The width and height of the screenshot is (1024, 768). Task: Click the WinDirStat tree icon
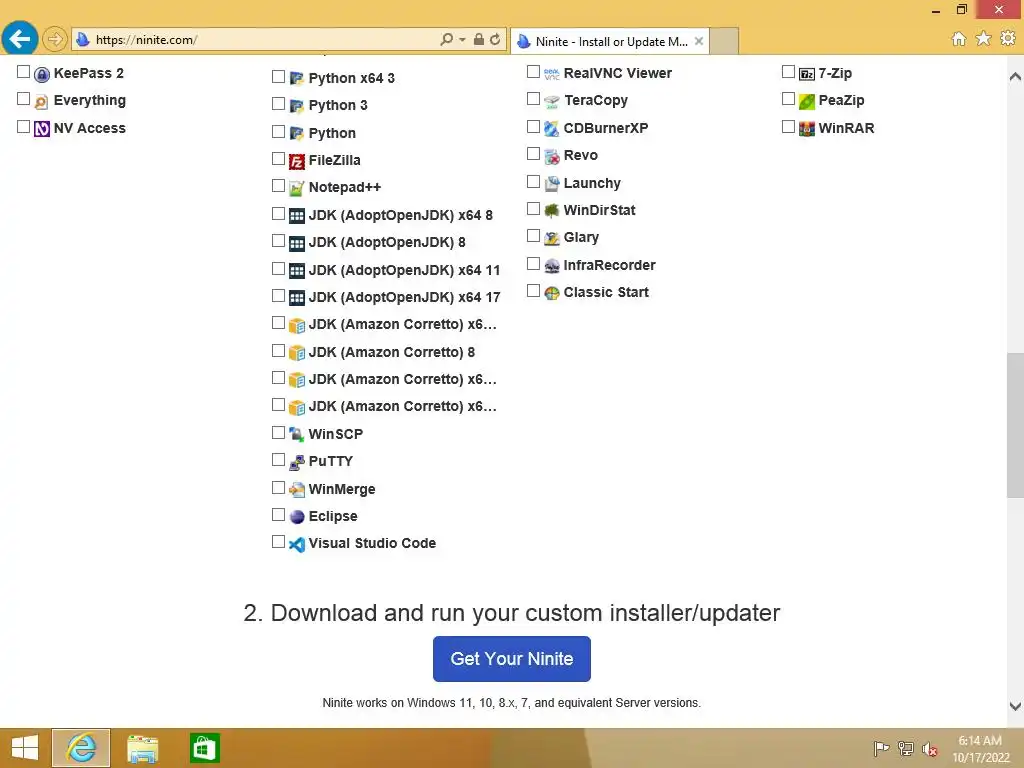(552, 211)
